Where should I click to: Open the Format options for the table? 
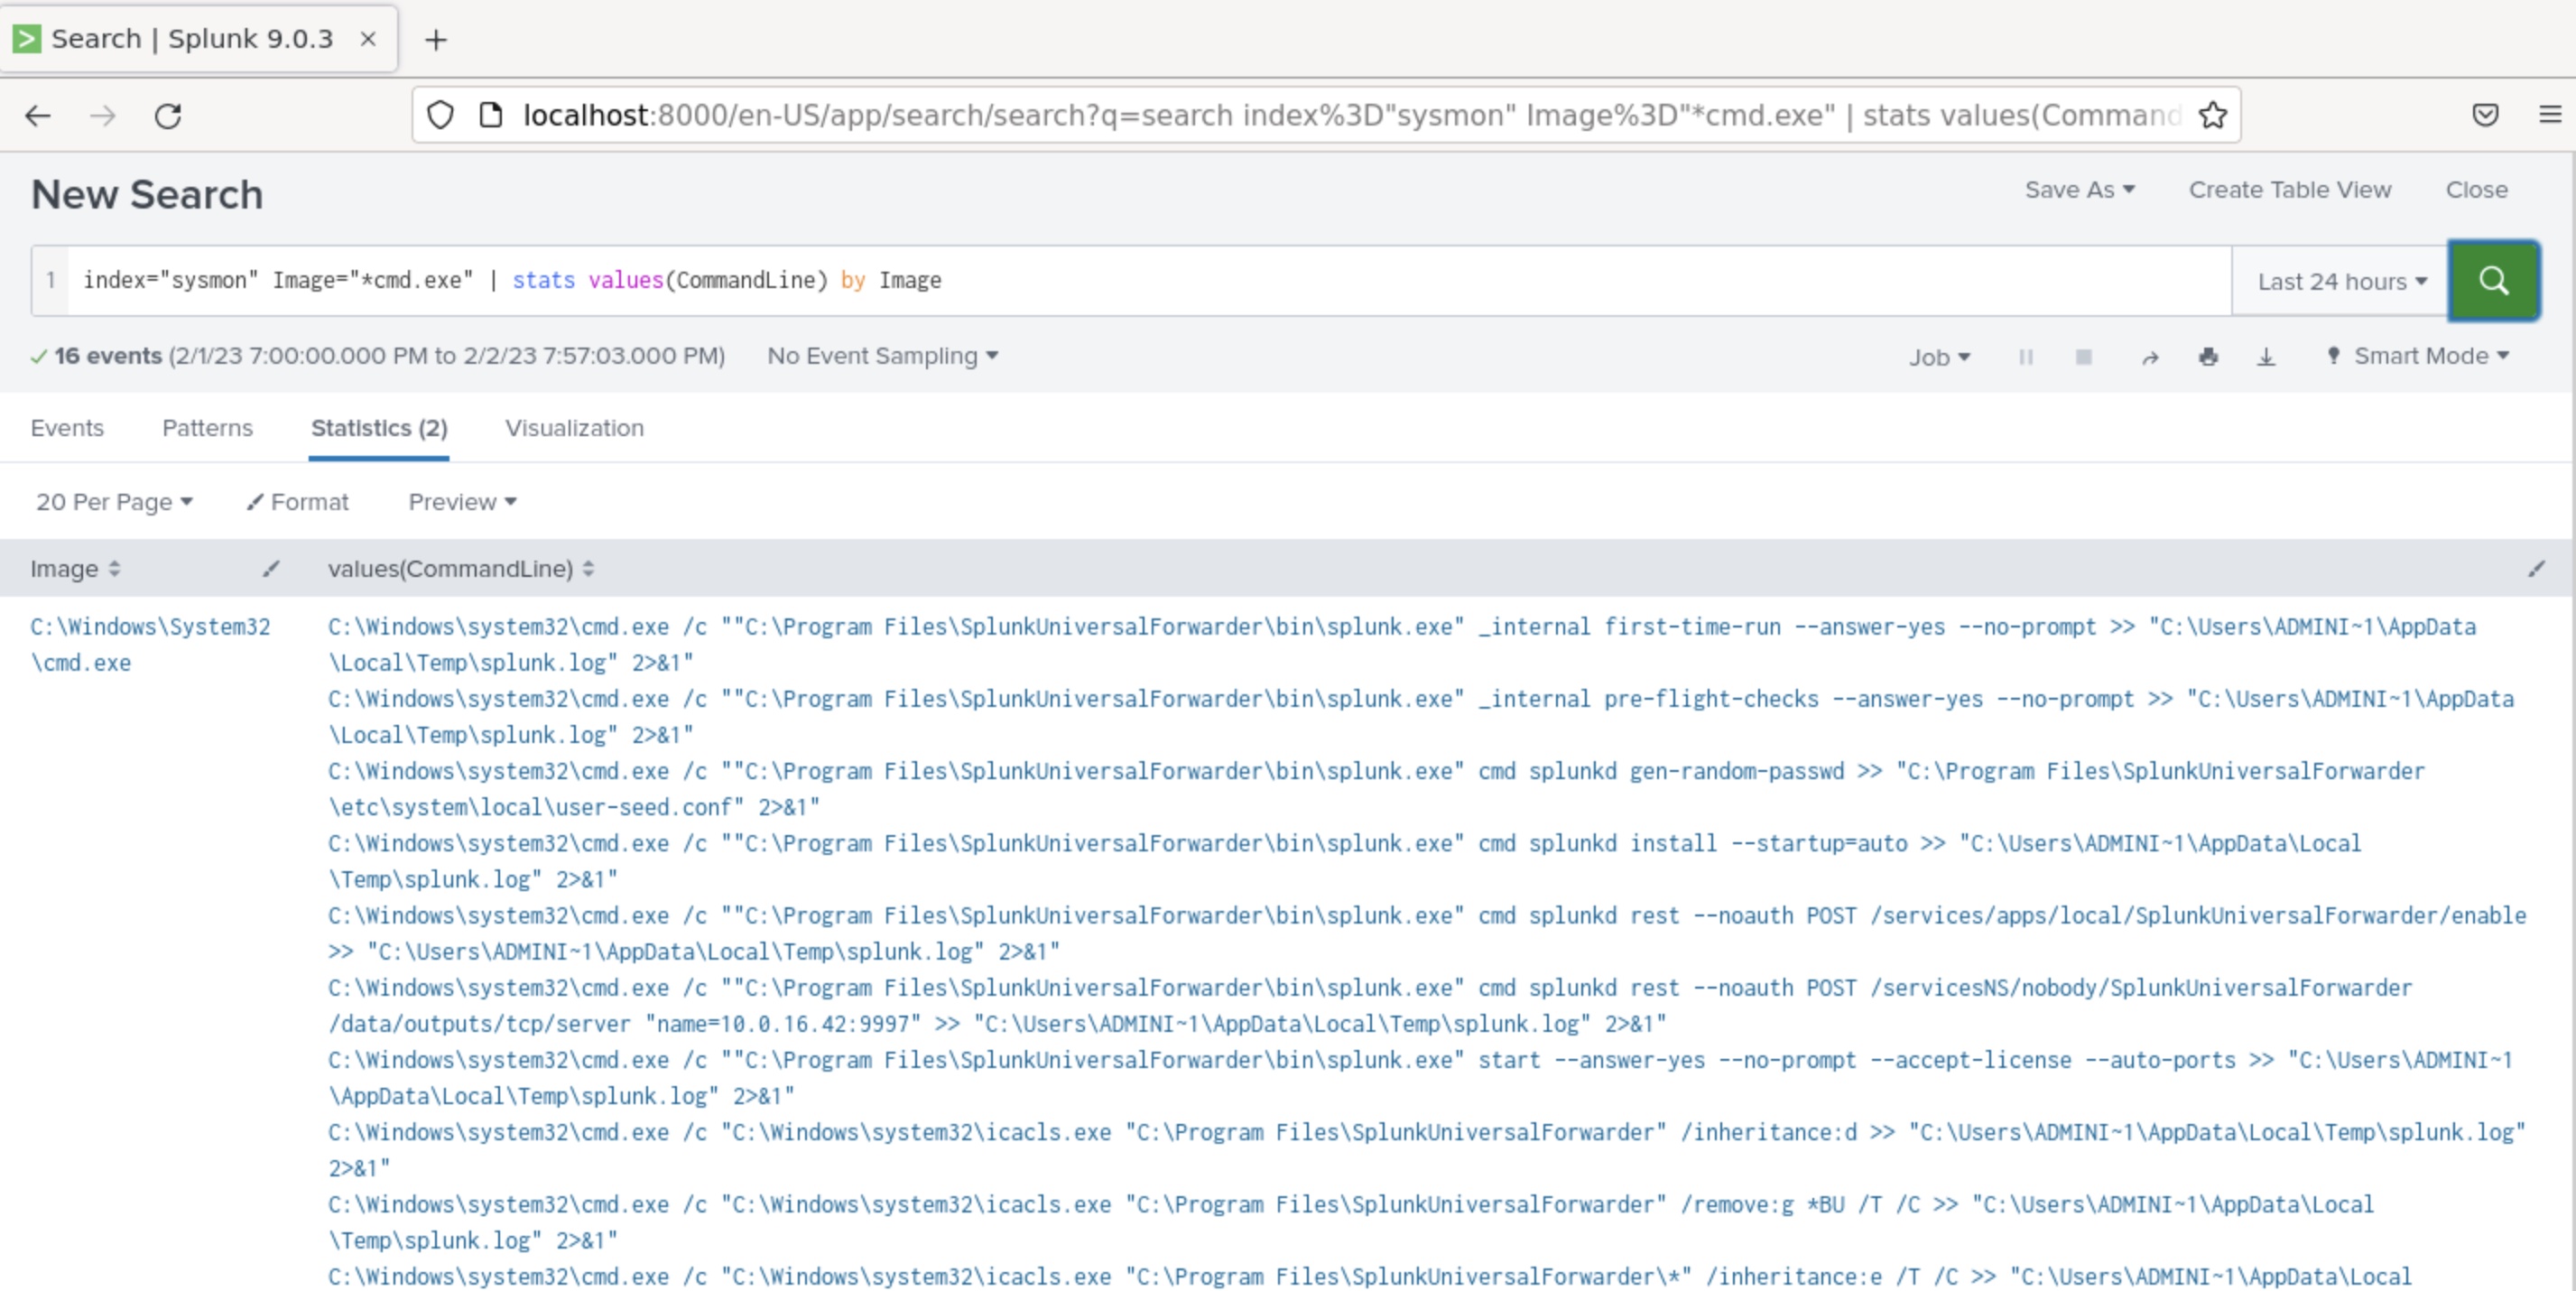pyautogui.click(x=298, y=502)
